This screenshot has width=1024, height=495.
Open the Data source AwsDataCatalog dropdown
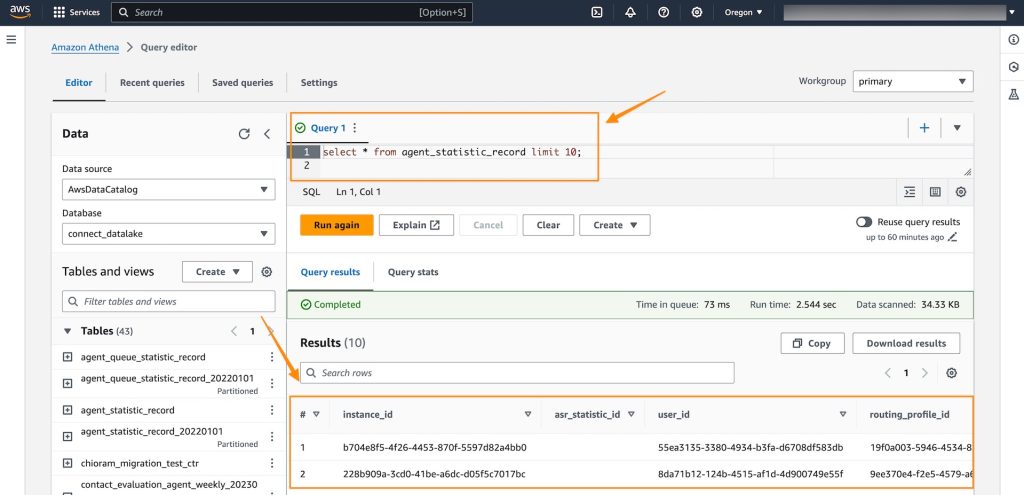(x=168, y=190)
